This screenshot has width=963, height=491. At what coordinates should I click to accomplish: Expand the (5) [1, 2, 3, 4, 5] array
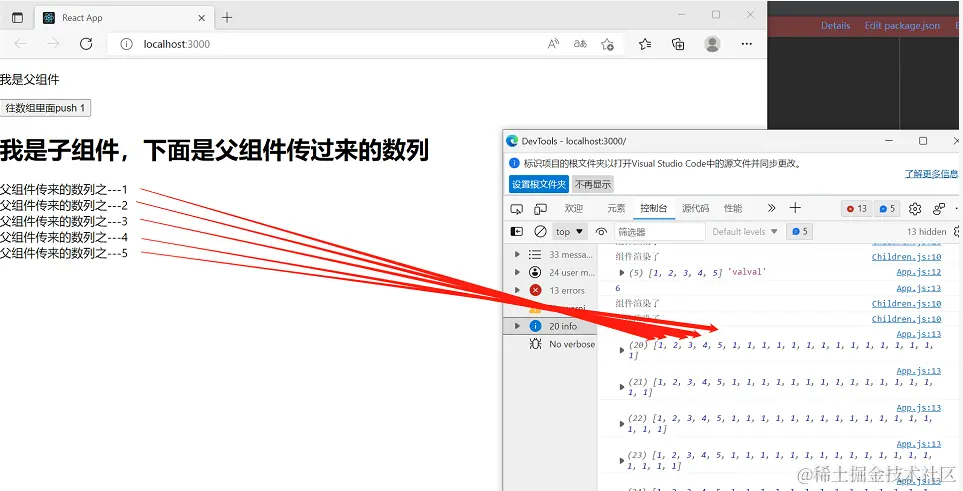[622, 272]
